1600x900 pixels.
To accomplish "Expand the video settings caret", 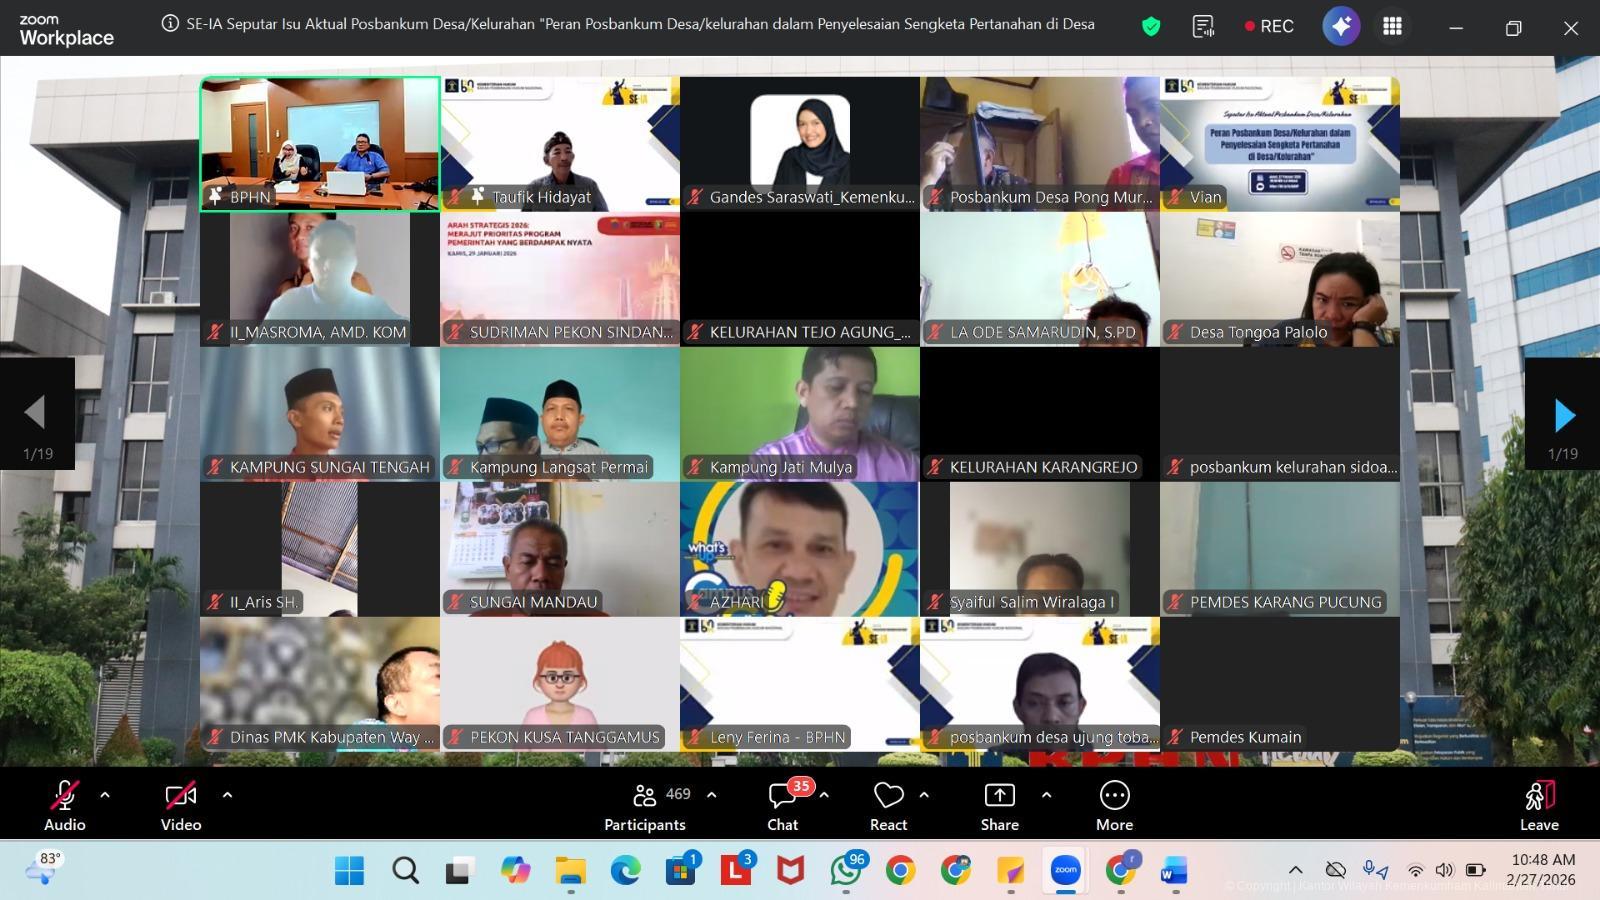I will 227,795.
